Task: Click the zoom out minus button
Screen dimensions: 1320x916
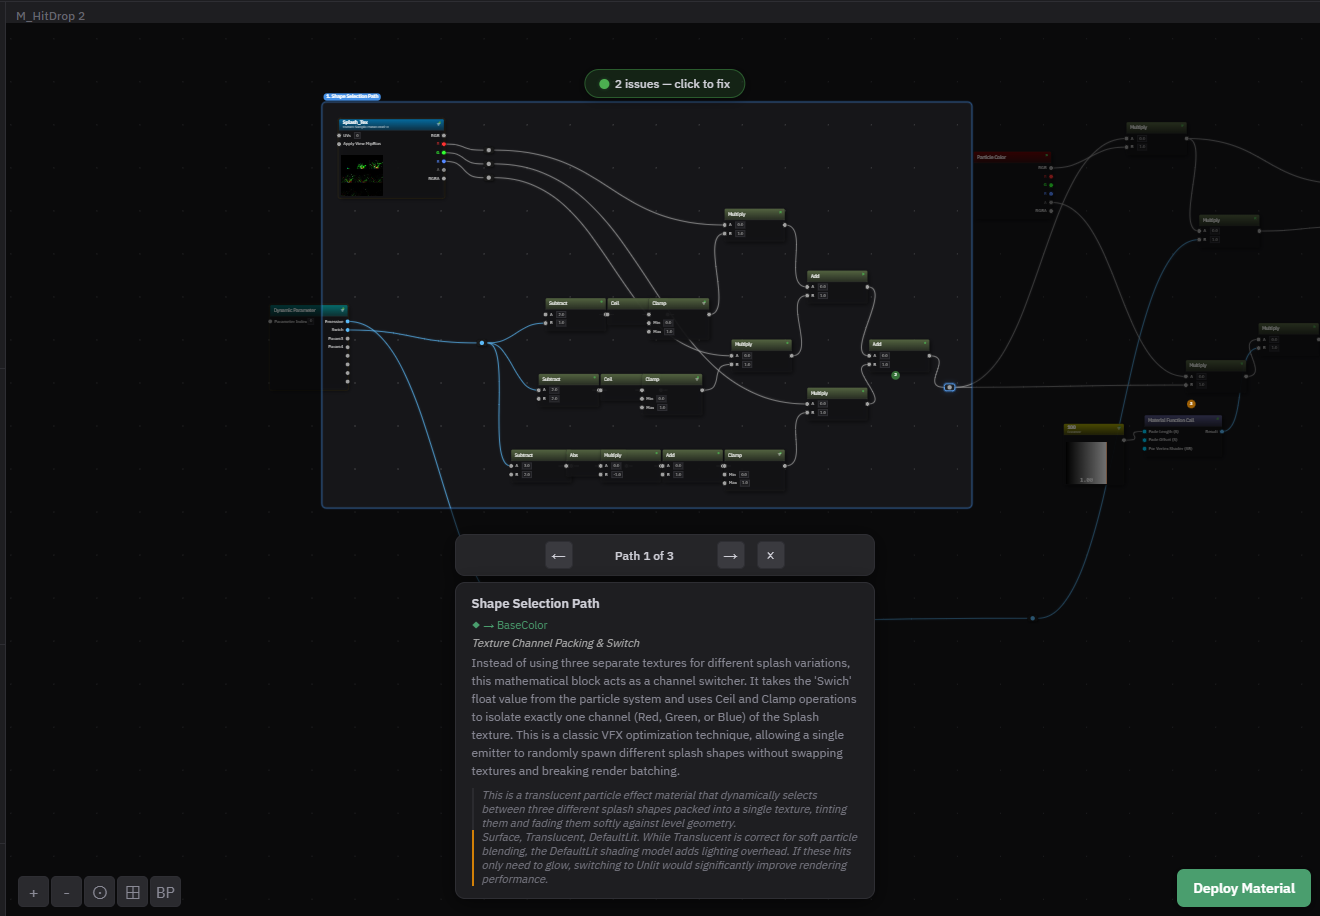Action: pyautogui.click(x=67, y=893)
